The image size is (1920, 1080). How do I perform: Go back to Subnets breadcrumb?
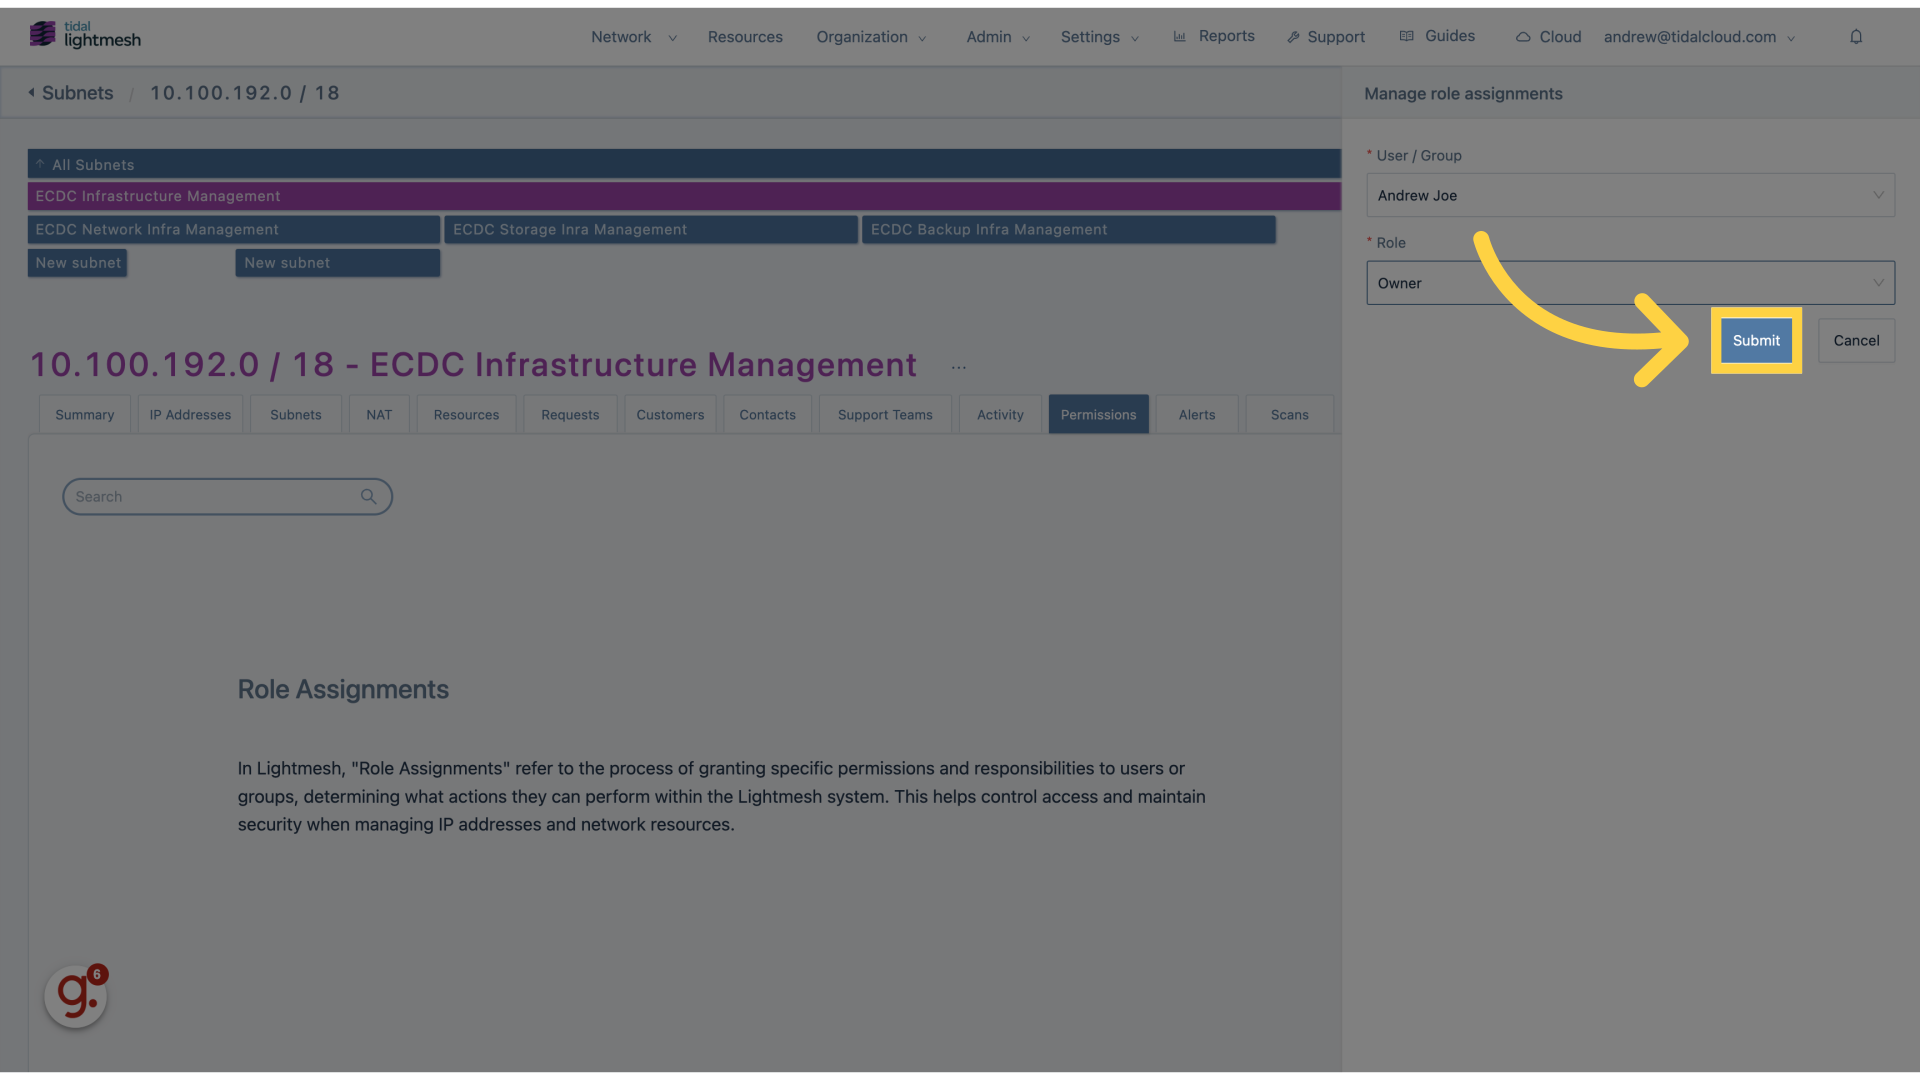coord(77,93)
